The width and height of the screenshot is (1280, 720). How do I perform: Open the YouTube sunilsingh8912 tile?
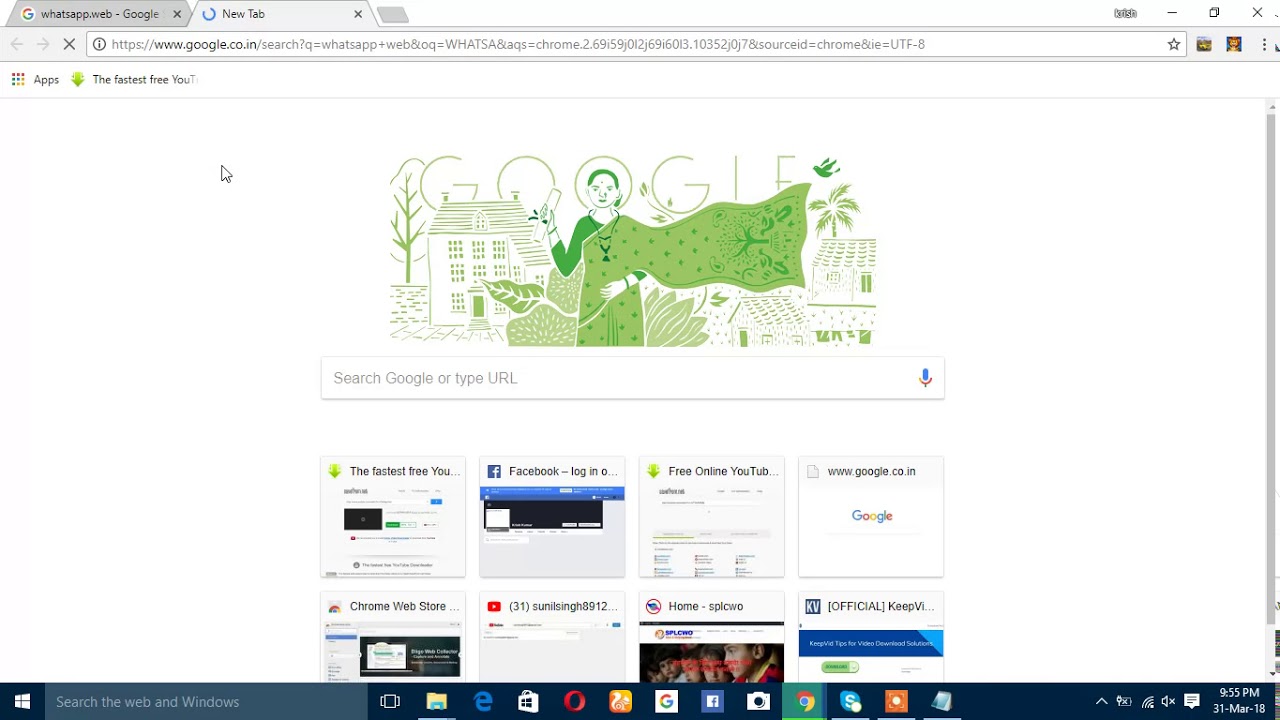click(x=552, y=637)
